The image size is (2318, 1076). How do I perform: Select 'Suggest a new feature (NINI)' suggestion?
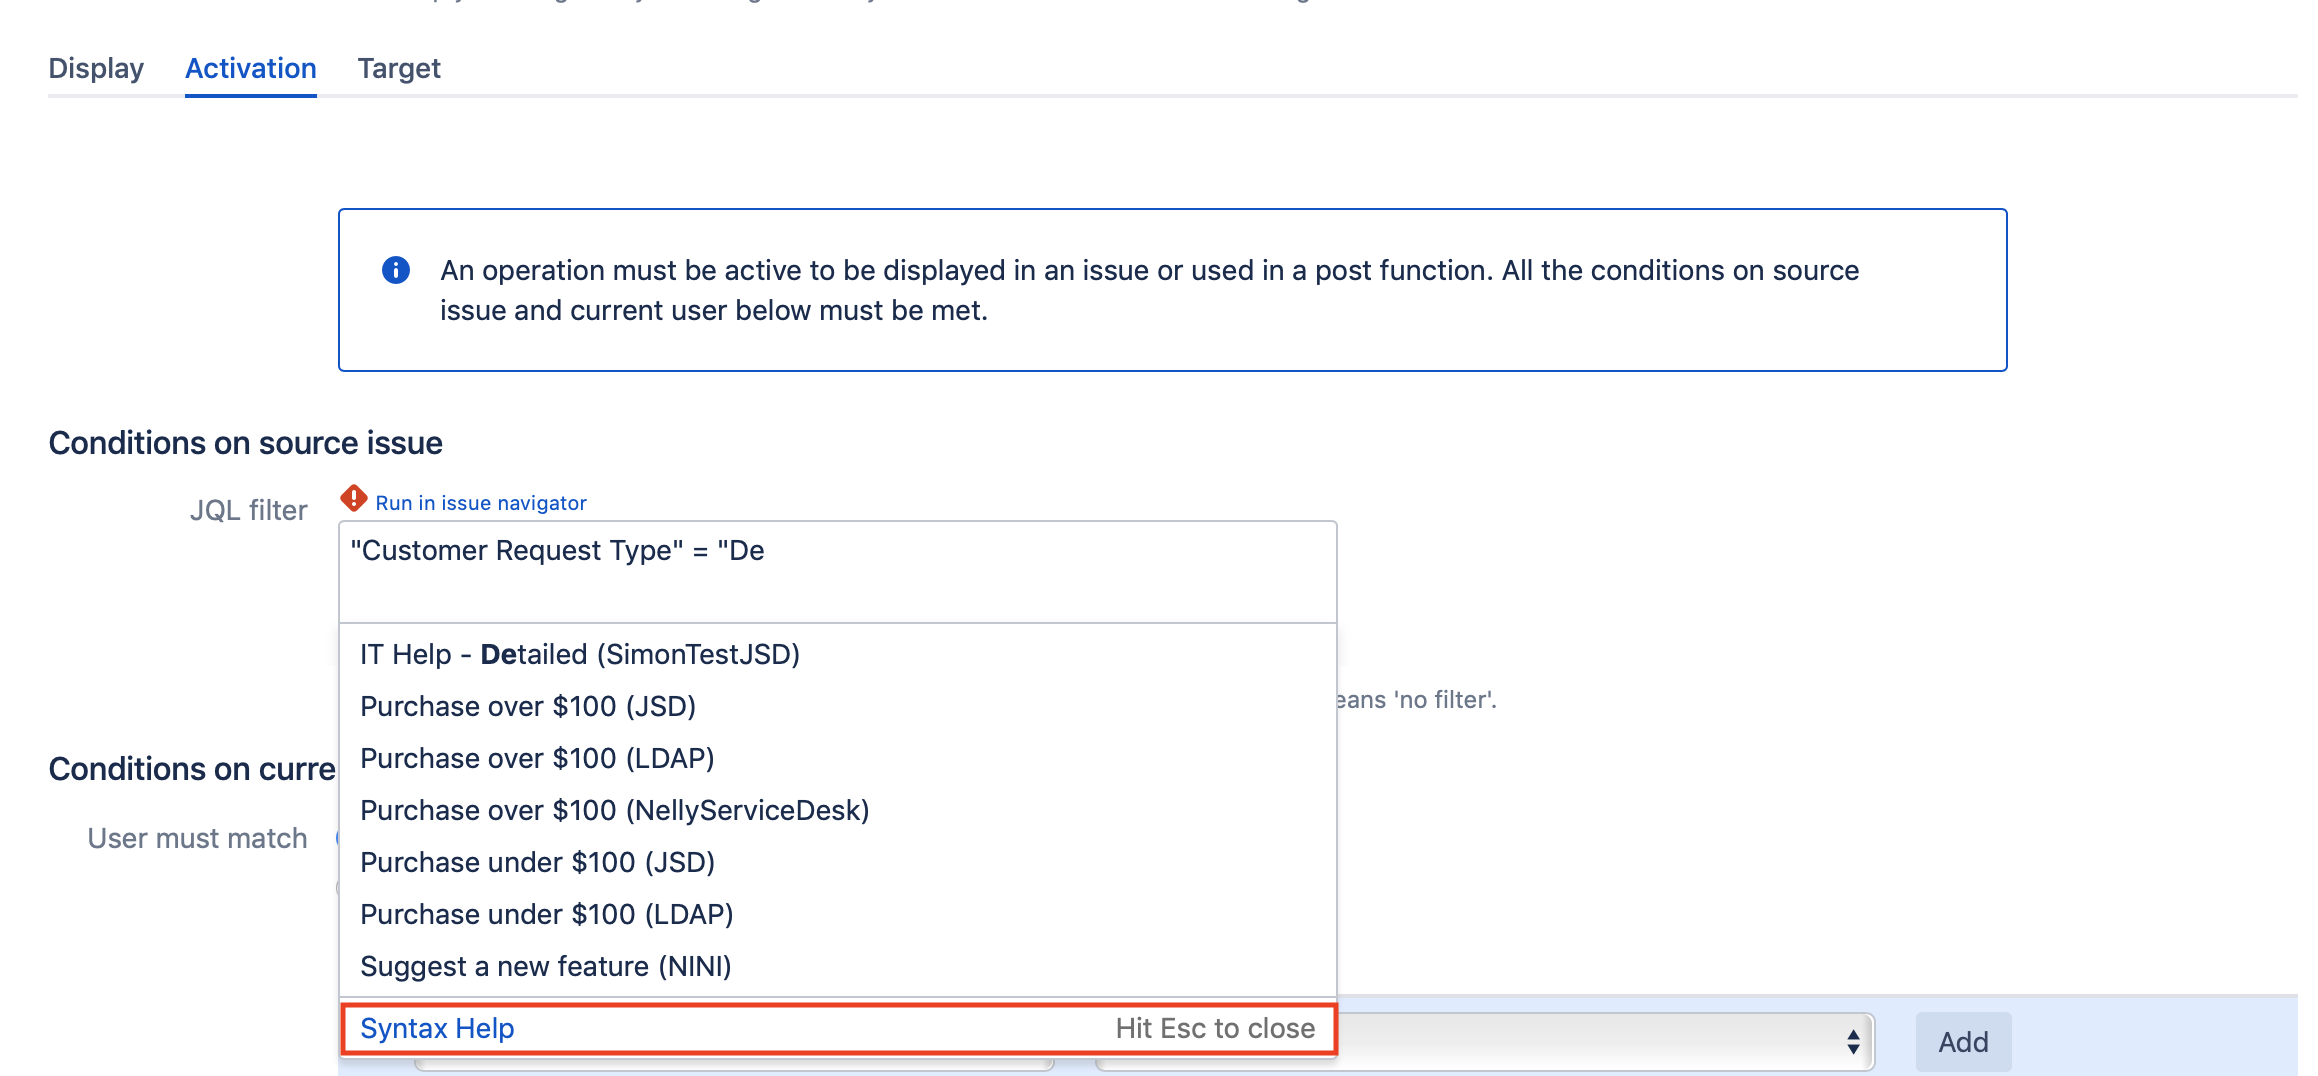[x=545, y=965]
